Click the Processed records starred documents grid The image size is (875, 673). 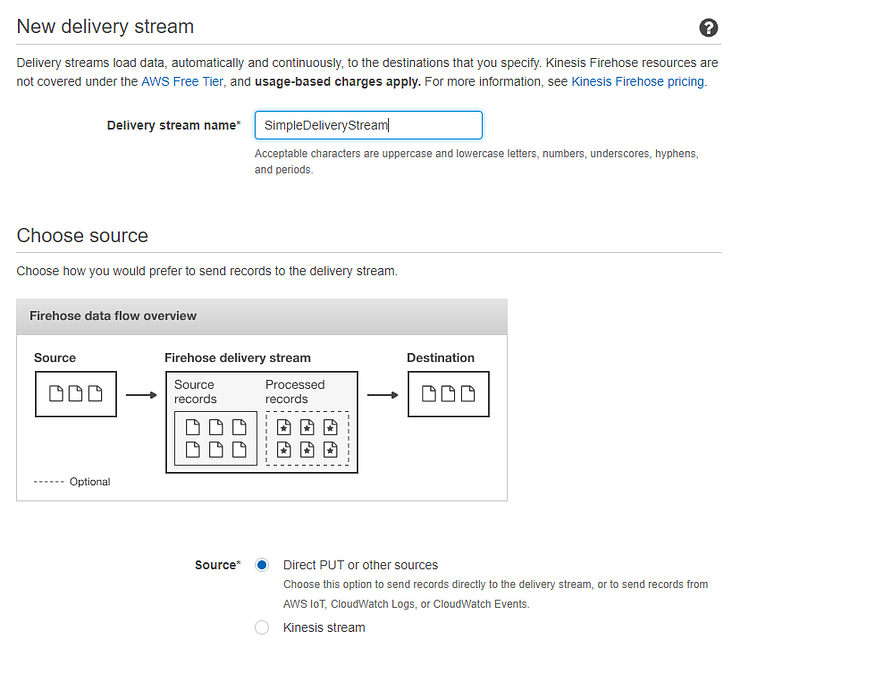point(307,439)
